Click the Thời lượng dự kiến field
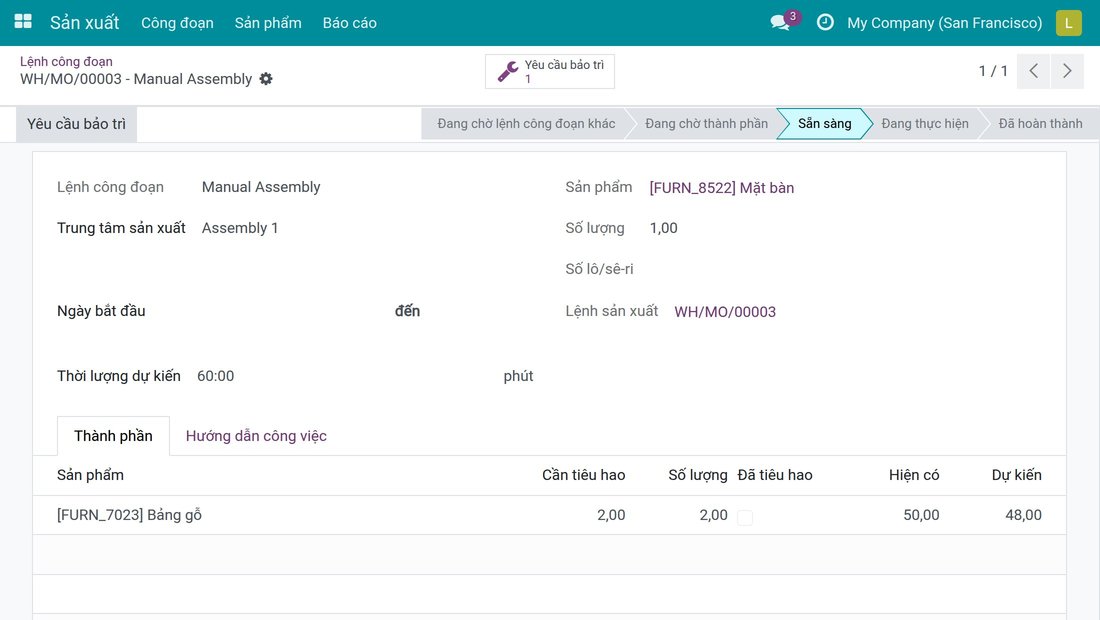The width and height of the screenshot is (1100, 620). tap(344, 376)
